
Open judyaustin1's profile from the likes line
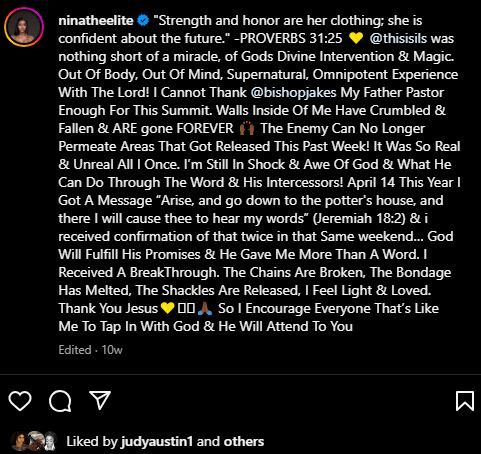click(x=157, y=442)
